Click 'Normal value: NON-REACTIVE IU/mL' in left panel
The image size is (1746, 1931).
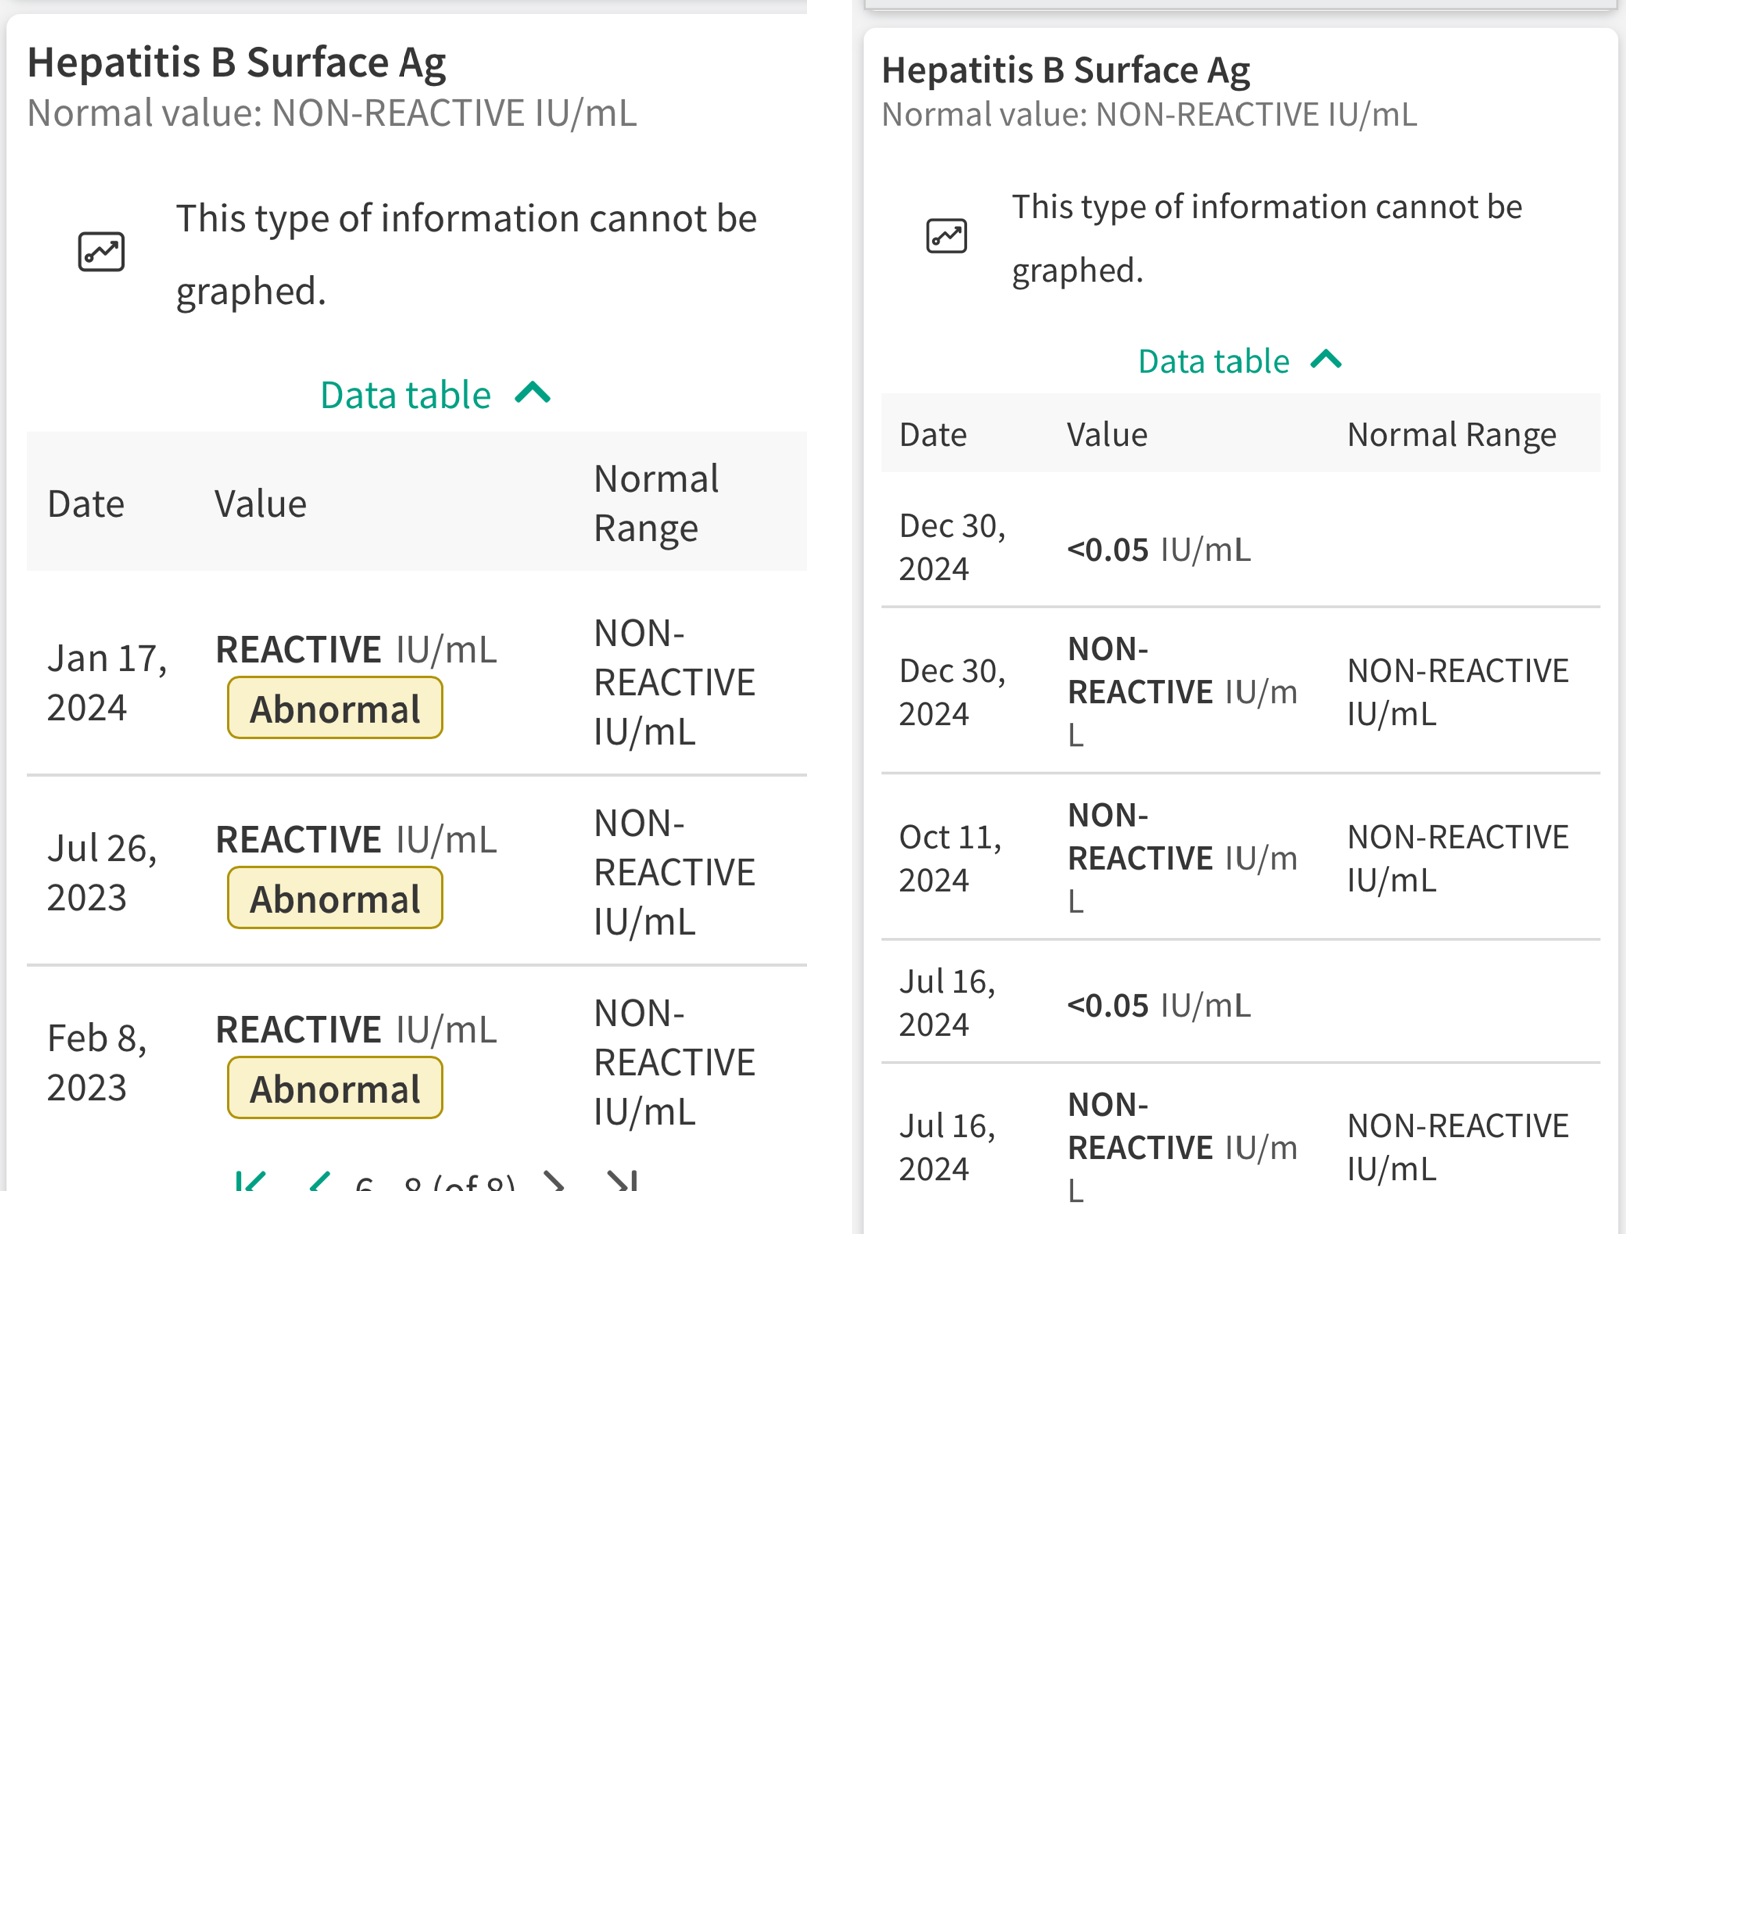tap(331, 113)
